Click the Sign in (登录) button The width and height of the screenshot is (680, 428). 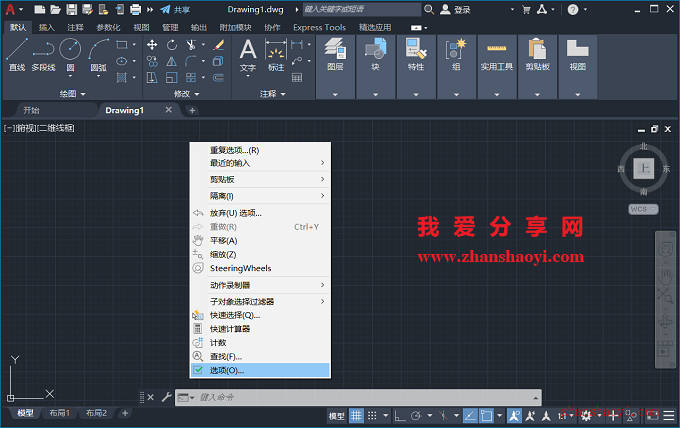(x=455, y=10)
